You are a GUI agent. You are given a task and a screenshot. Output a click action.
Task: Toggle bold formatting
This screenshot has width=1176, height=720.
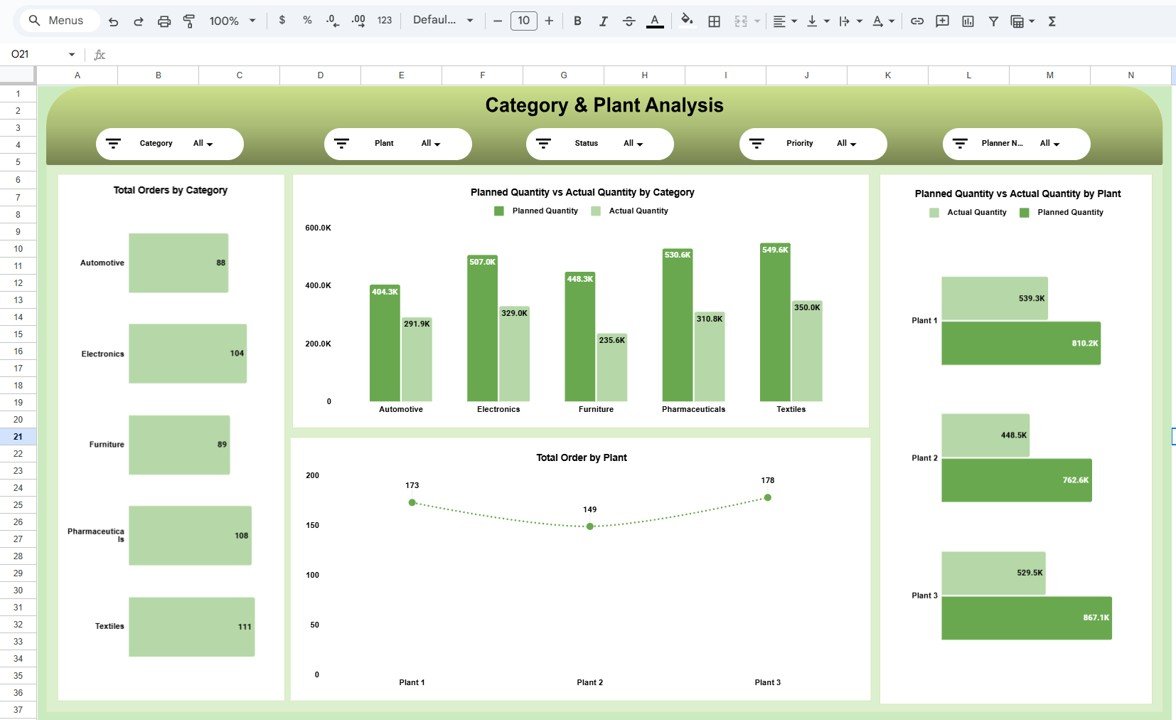pos(577,20)
